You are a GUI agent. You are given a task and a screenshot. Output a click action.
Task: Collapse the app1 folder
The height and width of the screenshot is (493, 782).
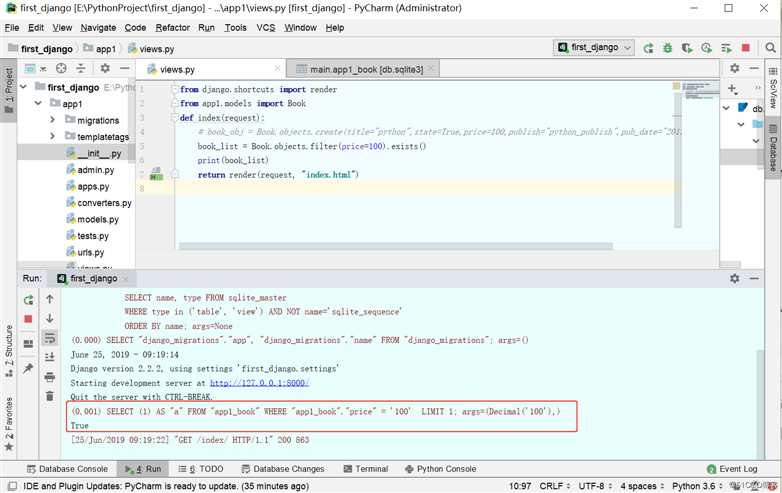[38, 104]
